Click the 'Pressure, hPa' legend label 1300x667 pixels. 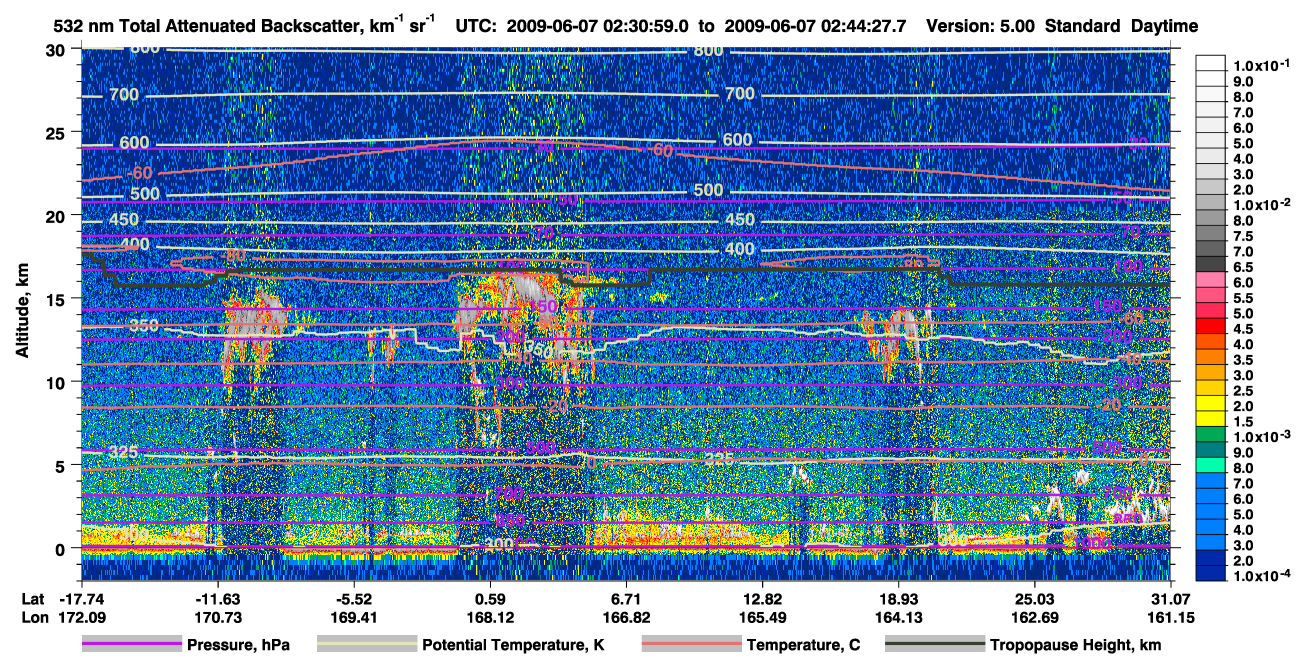pyautogui.click(x=237, y=645)
